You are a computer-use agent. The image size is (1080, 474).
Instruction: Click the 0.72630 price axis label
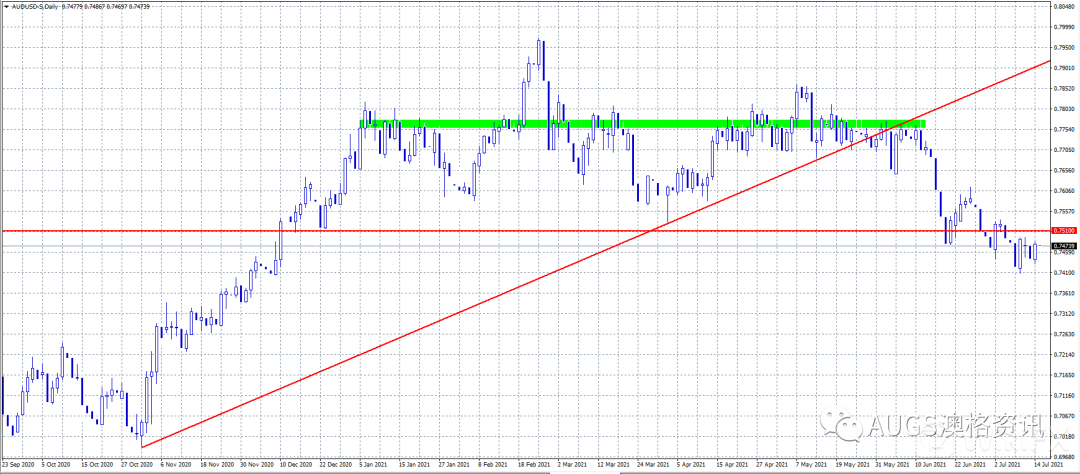coord(1065,334)
